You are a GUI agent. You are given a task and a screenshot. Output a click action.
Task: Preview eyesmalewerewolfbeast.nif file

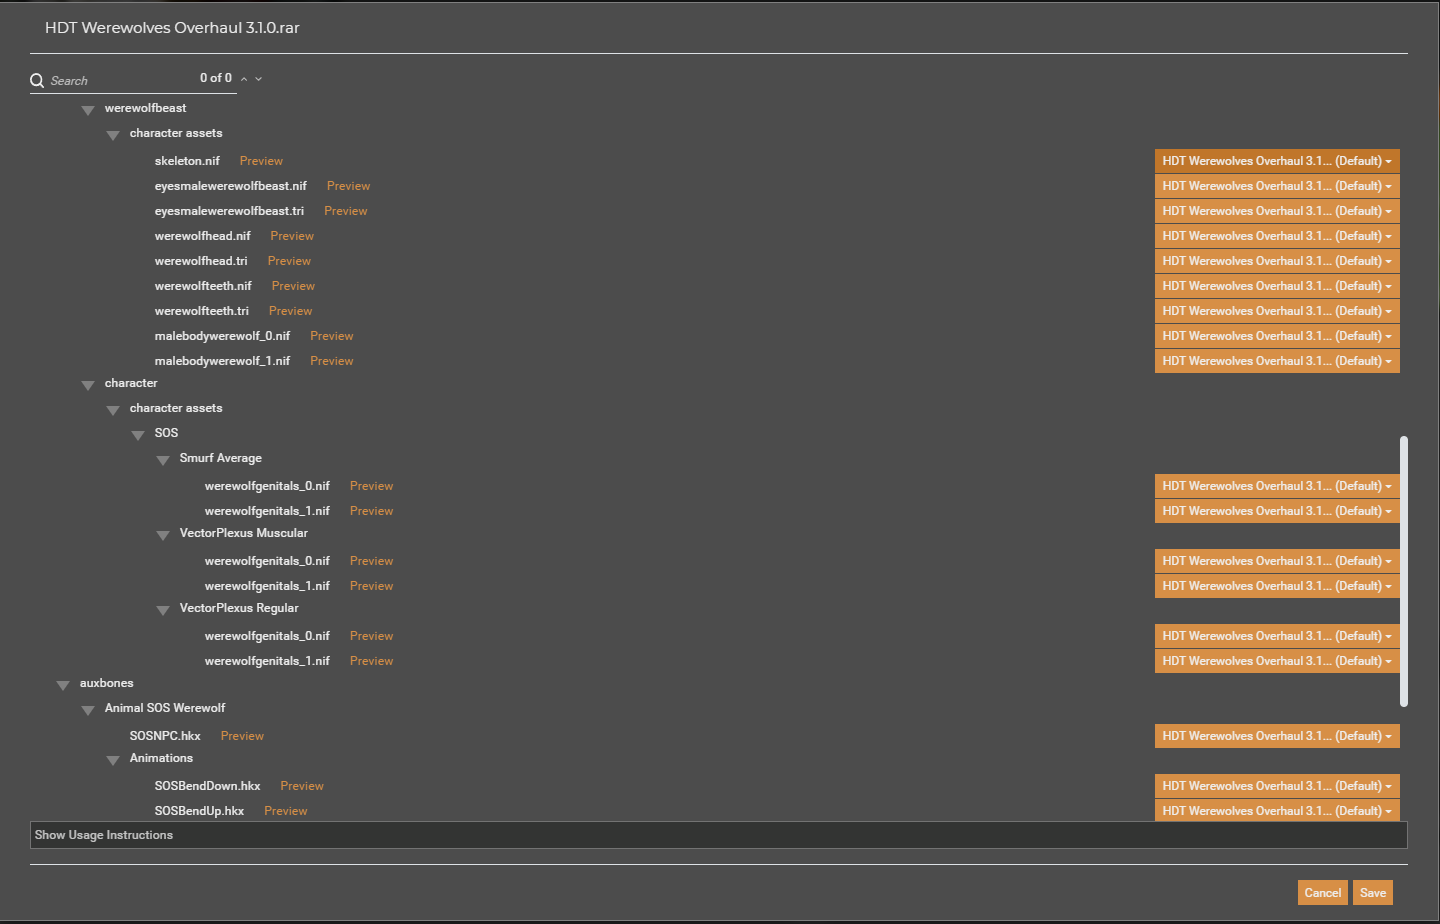348,186
